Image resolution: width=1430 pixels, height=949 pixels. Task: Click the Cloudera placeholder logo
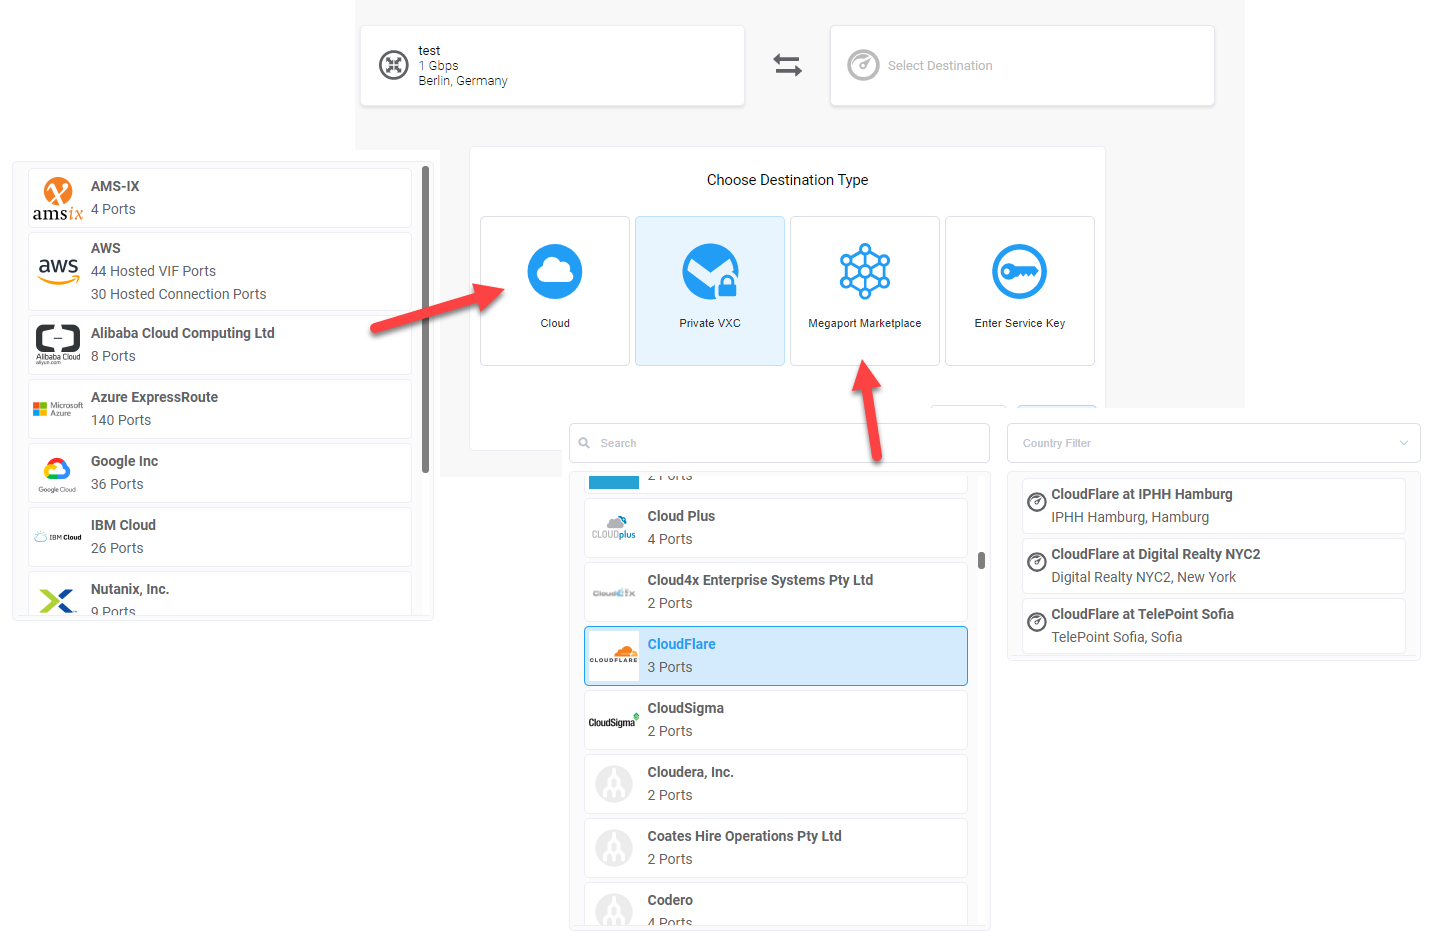(614, 784)
